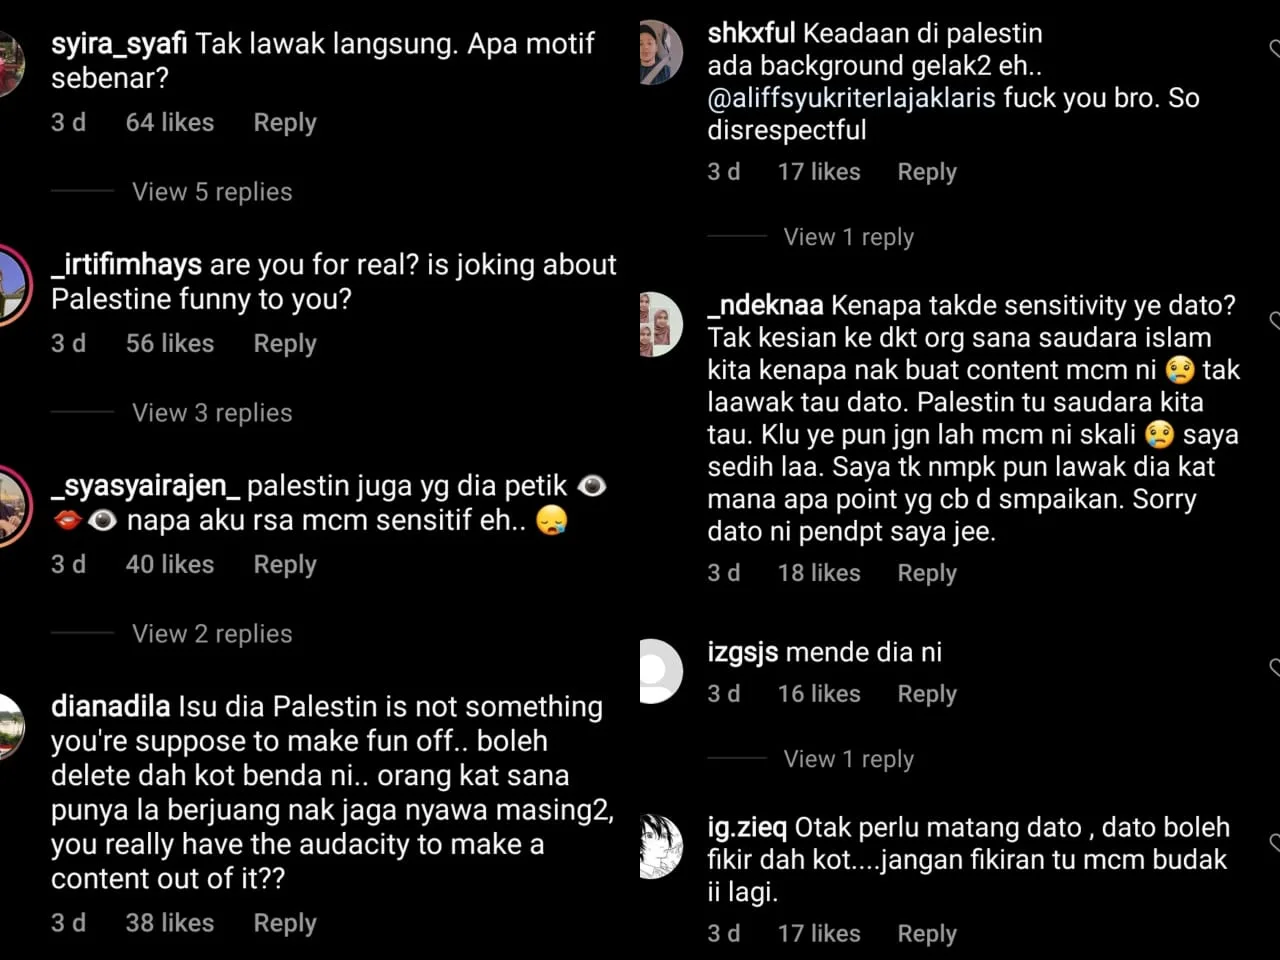
Task: Show the 2 replies under _syasyairajen_
Action: [x=212, y=634]
